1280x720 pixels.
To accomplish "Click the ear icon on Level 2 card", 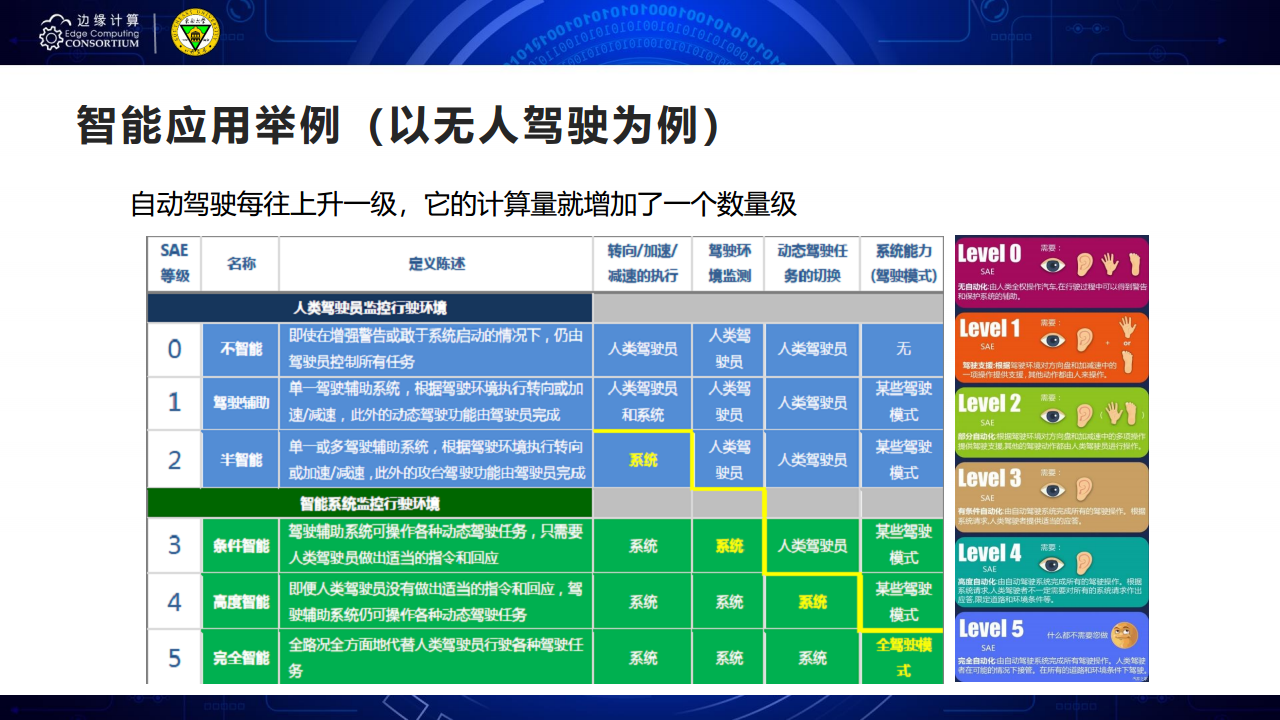I will [1084, 415].
